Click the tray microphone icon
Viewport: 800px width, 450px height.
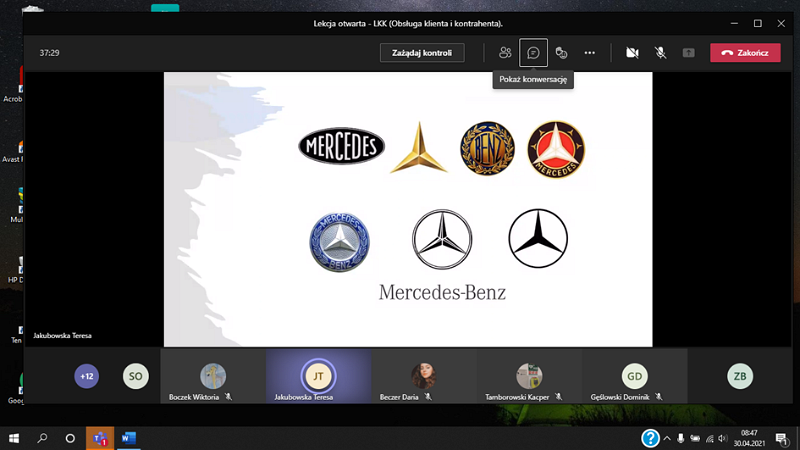click(681, 438)
